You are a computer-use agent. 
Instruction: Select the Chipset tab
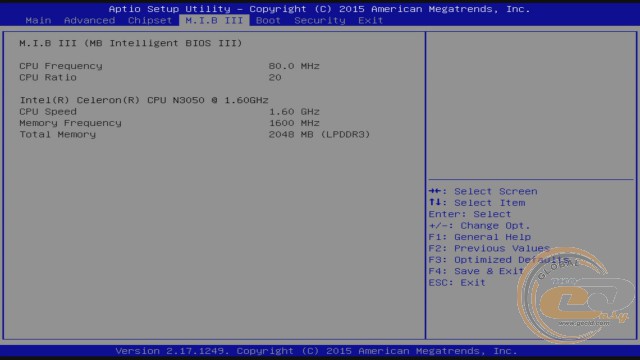tap(150, 20)
